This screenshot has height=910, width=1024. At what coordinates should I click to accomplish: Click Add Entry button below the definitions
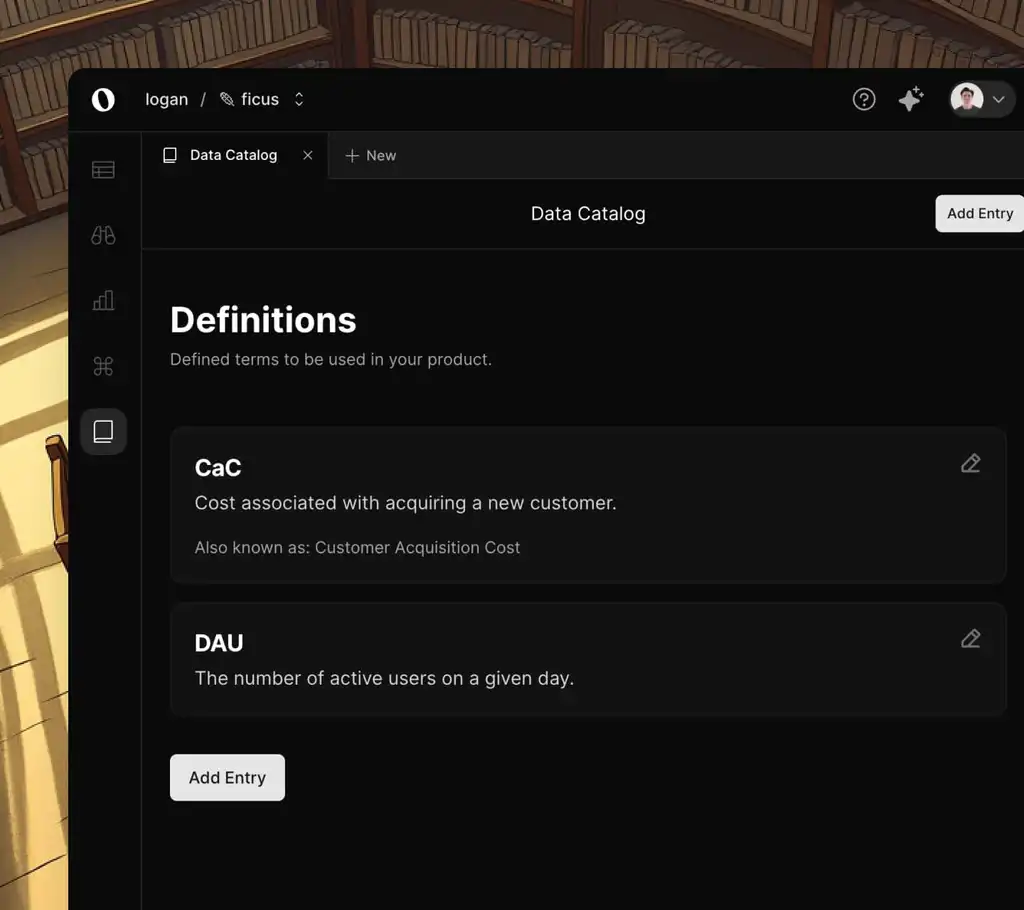227,777
